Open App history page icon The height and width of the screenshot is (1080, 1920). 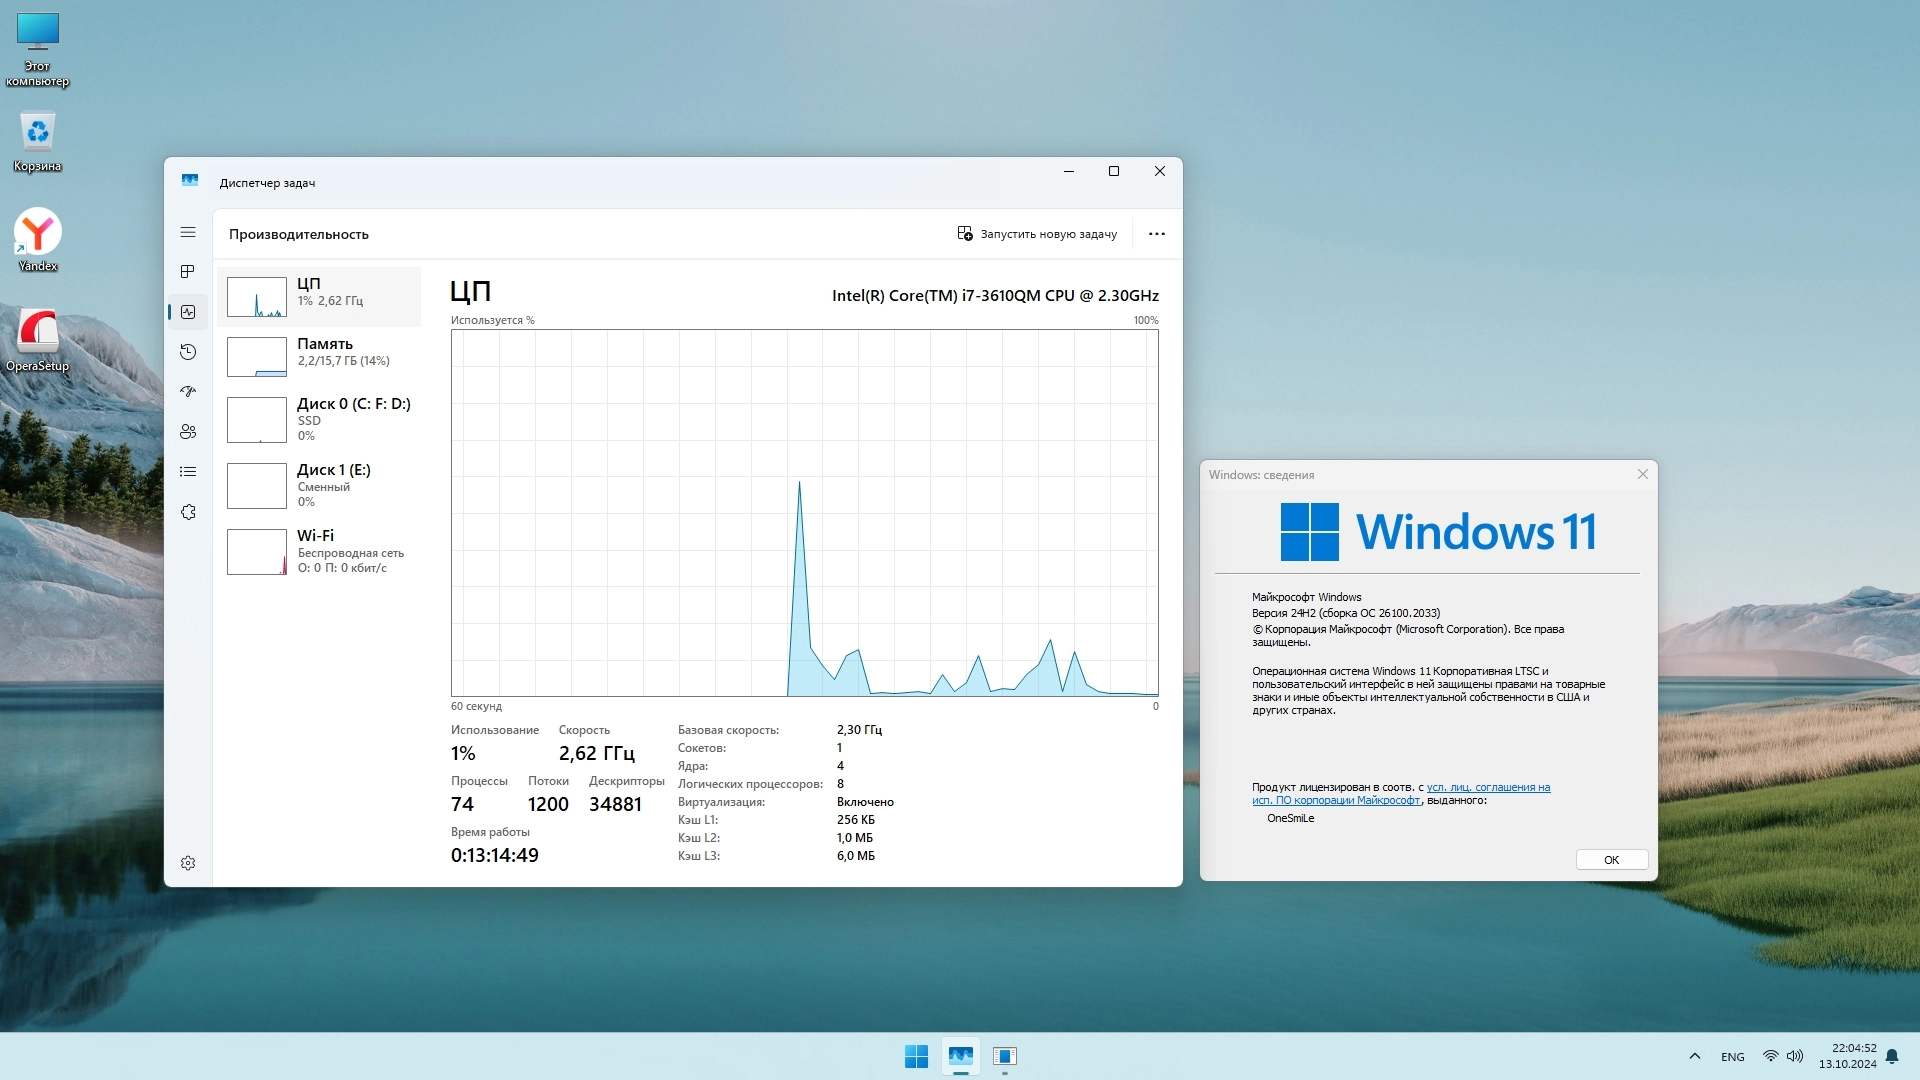(188, 352)
